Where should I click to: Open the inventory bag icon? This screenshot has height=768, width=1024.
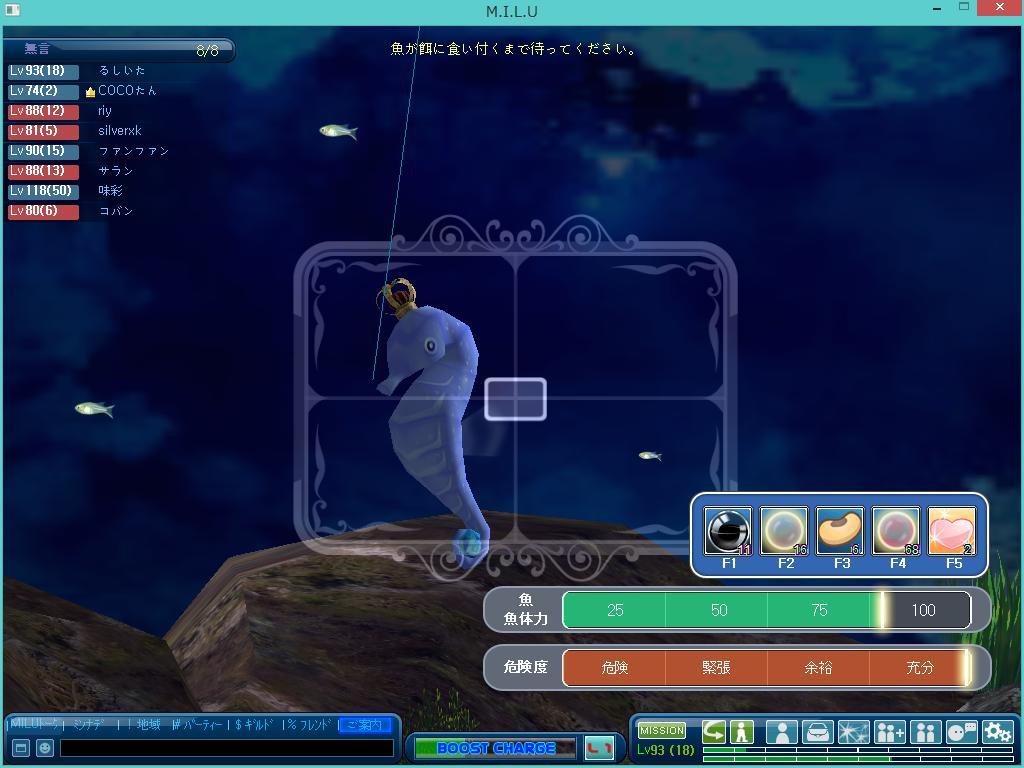coord(817,732)
